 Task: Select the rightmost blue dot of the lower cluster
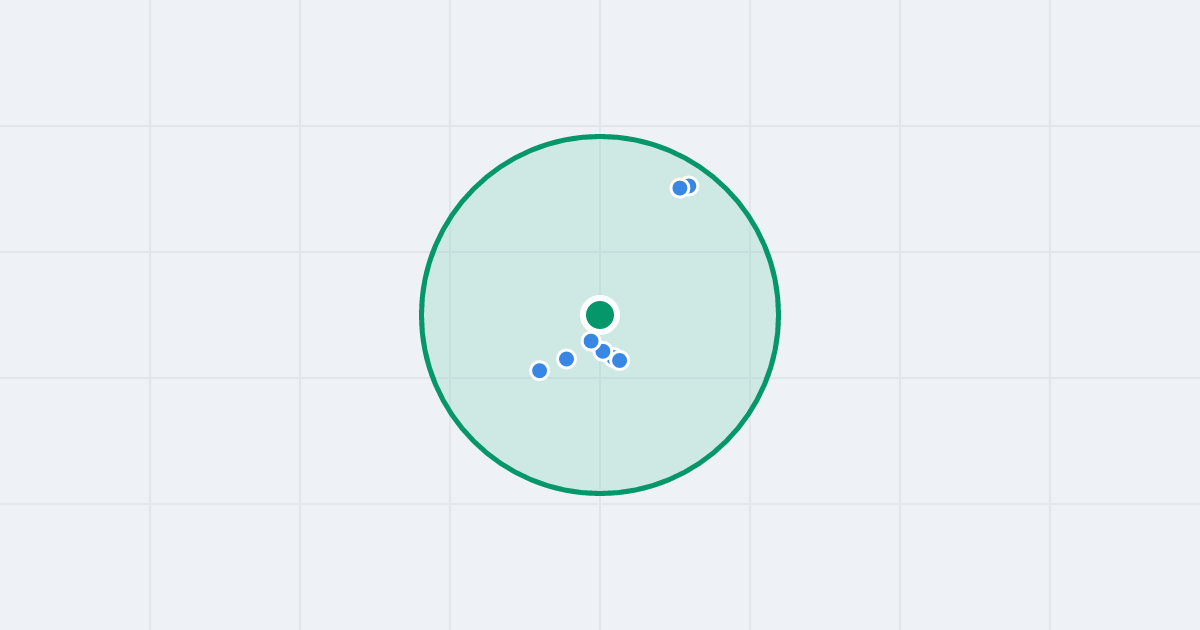[x=620, y=360]
